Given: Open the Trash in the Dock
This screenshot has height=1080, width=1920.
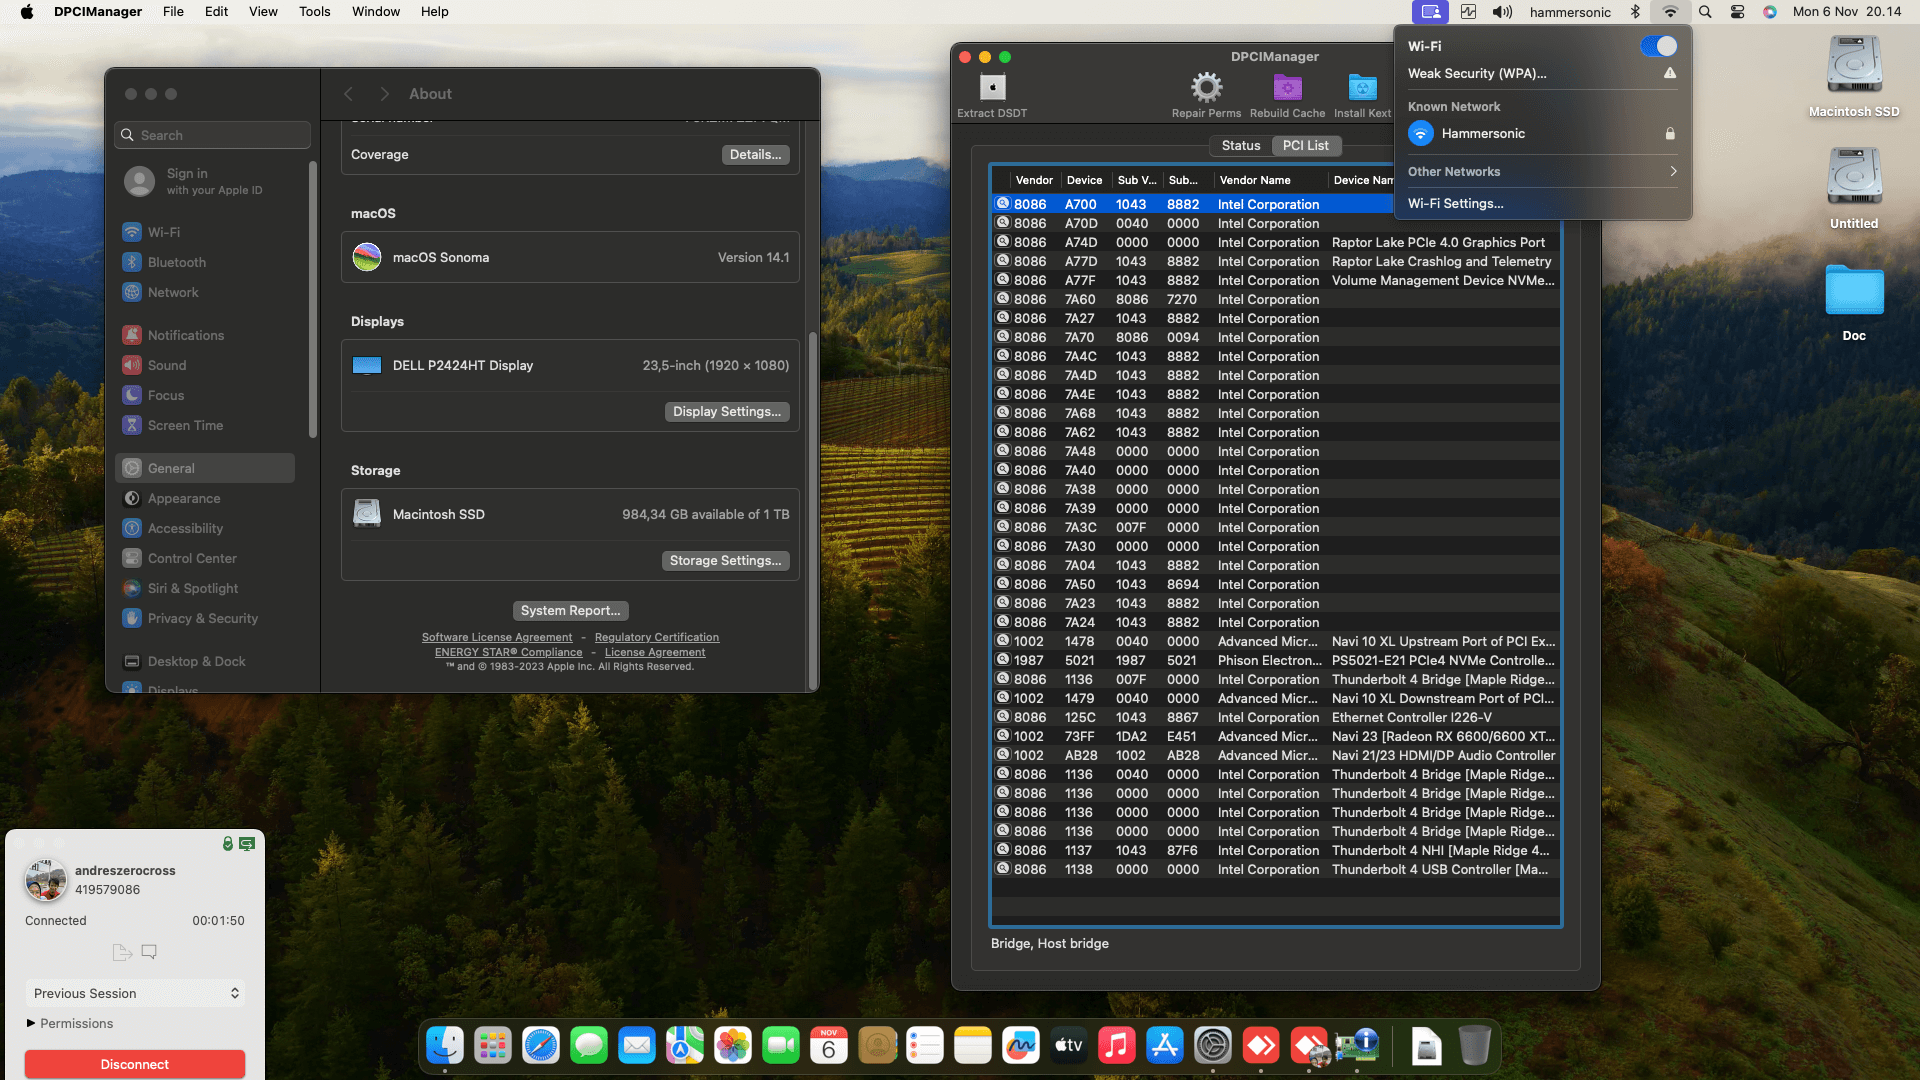Looking at the screenshot, I should point(1475,1046).
